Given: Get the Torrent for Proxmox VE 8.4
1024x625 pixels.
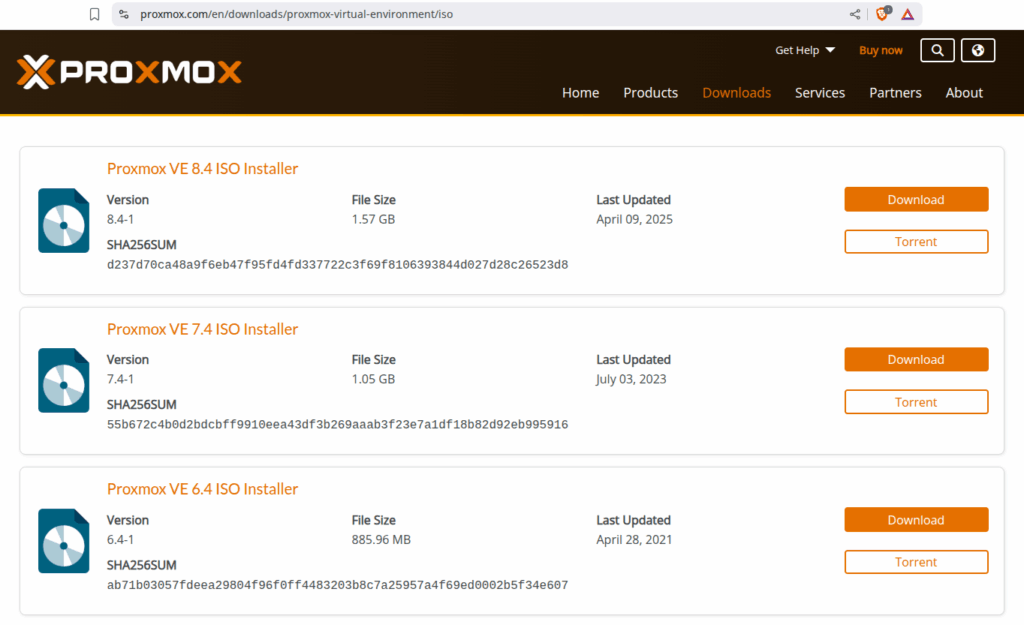Looking at the screenshot, I should 916,242.
